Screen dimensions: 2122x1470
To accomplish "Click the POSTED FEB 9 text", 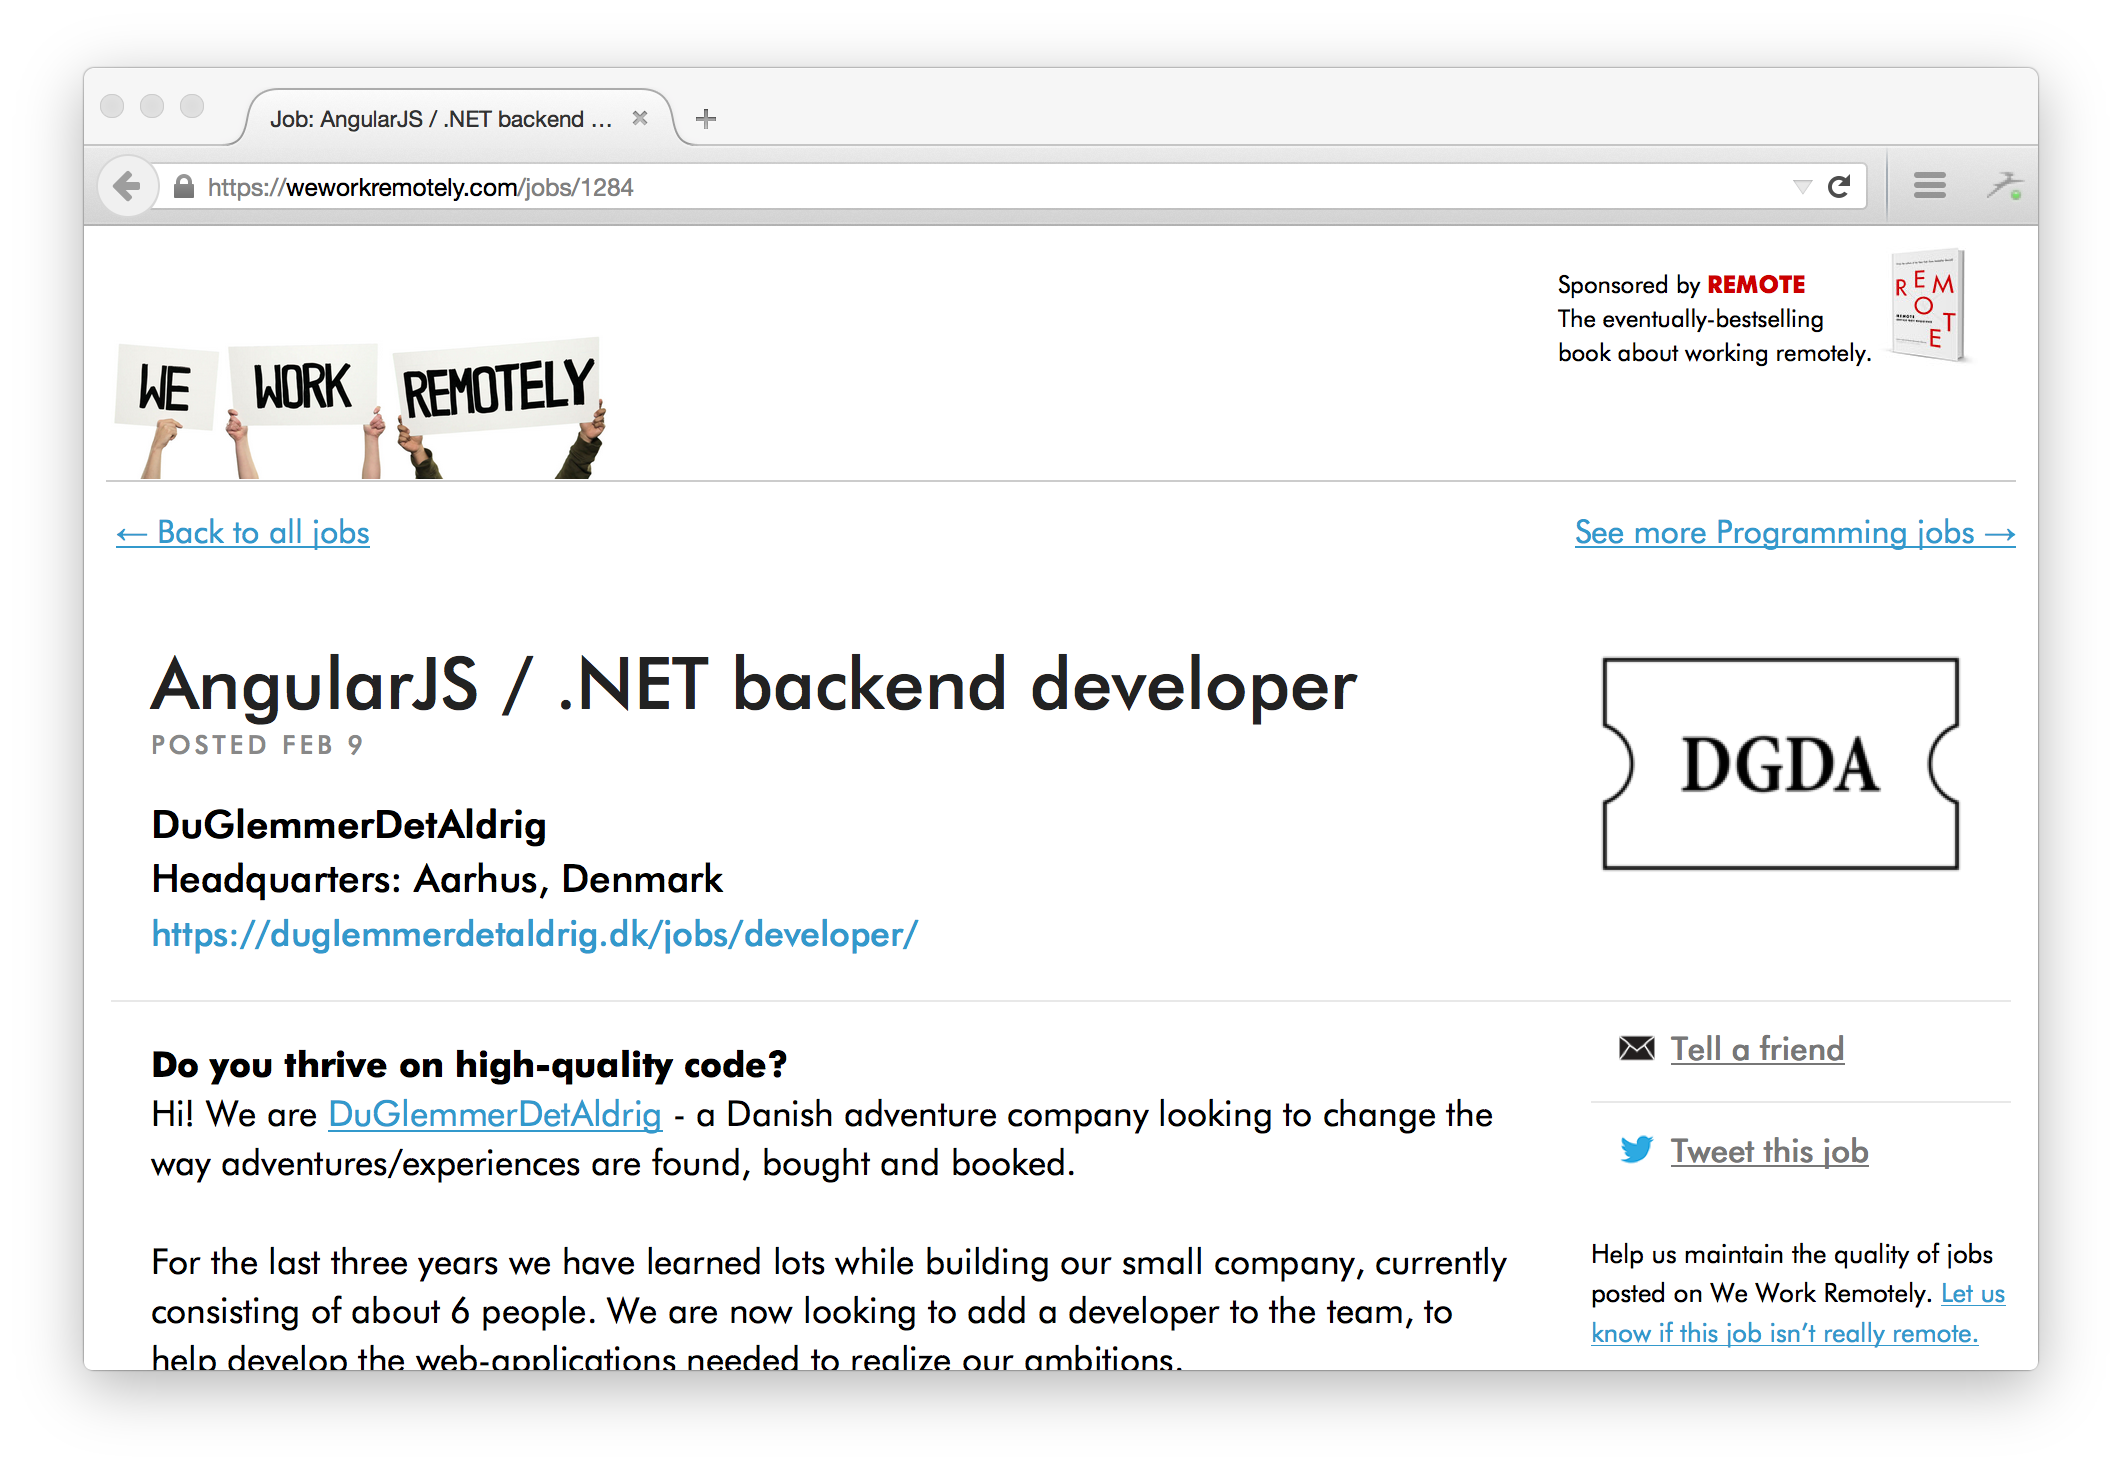I will point(257,745).
